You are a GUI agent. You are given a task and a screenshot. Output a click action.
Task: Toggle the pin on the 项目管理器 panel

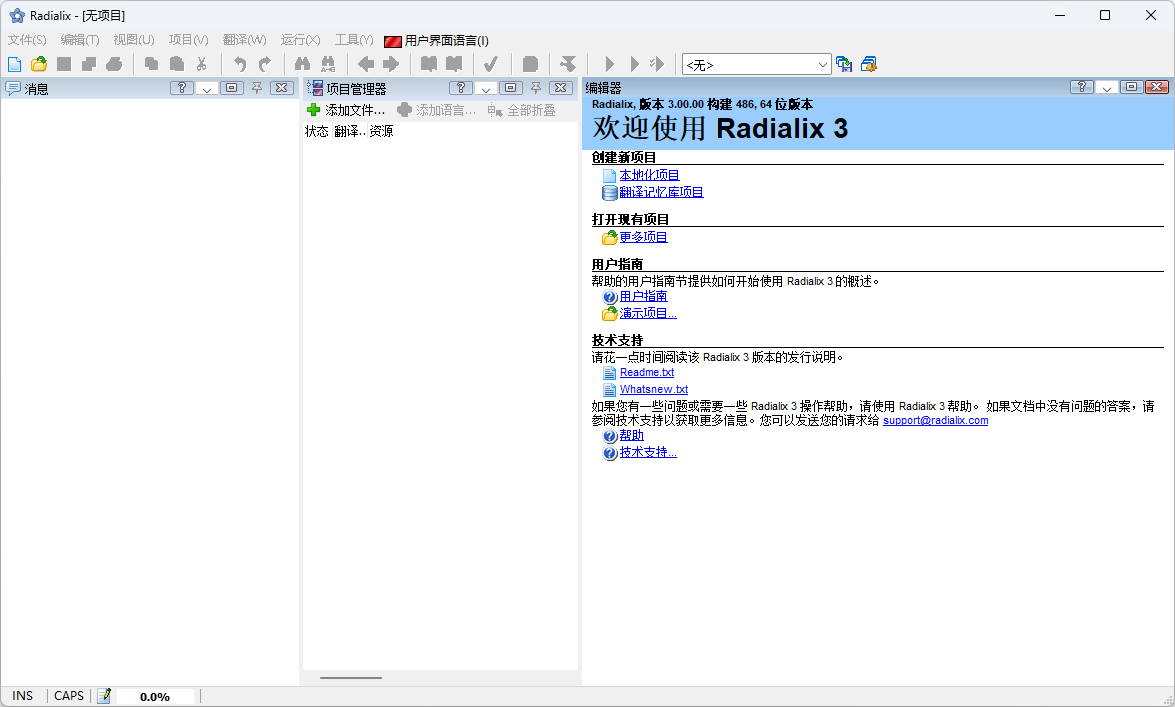[x=536, y=88]
